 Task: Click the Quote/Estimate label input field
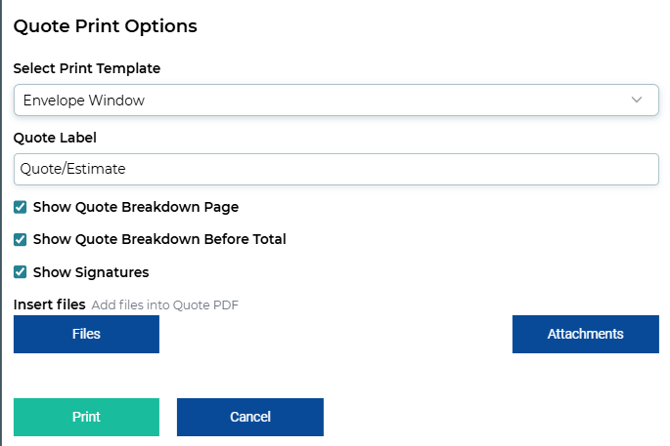coord(336,169)
